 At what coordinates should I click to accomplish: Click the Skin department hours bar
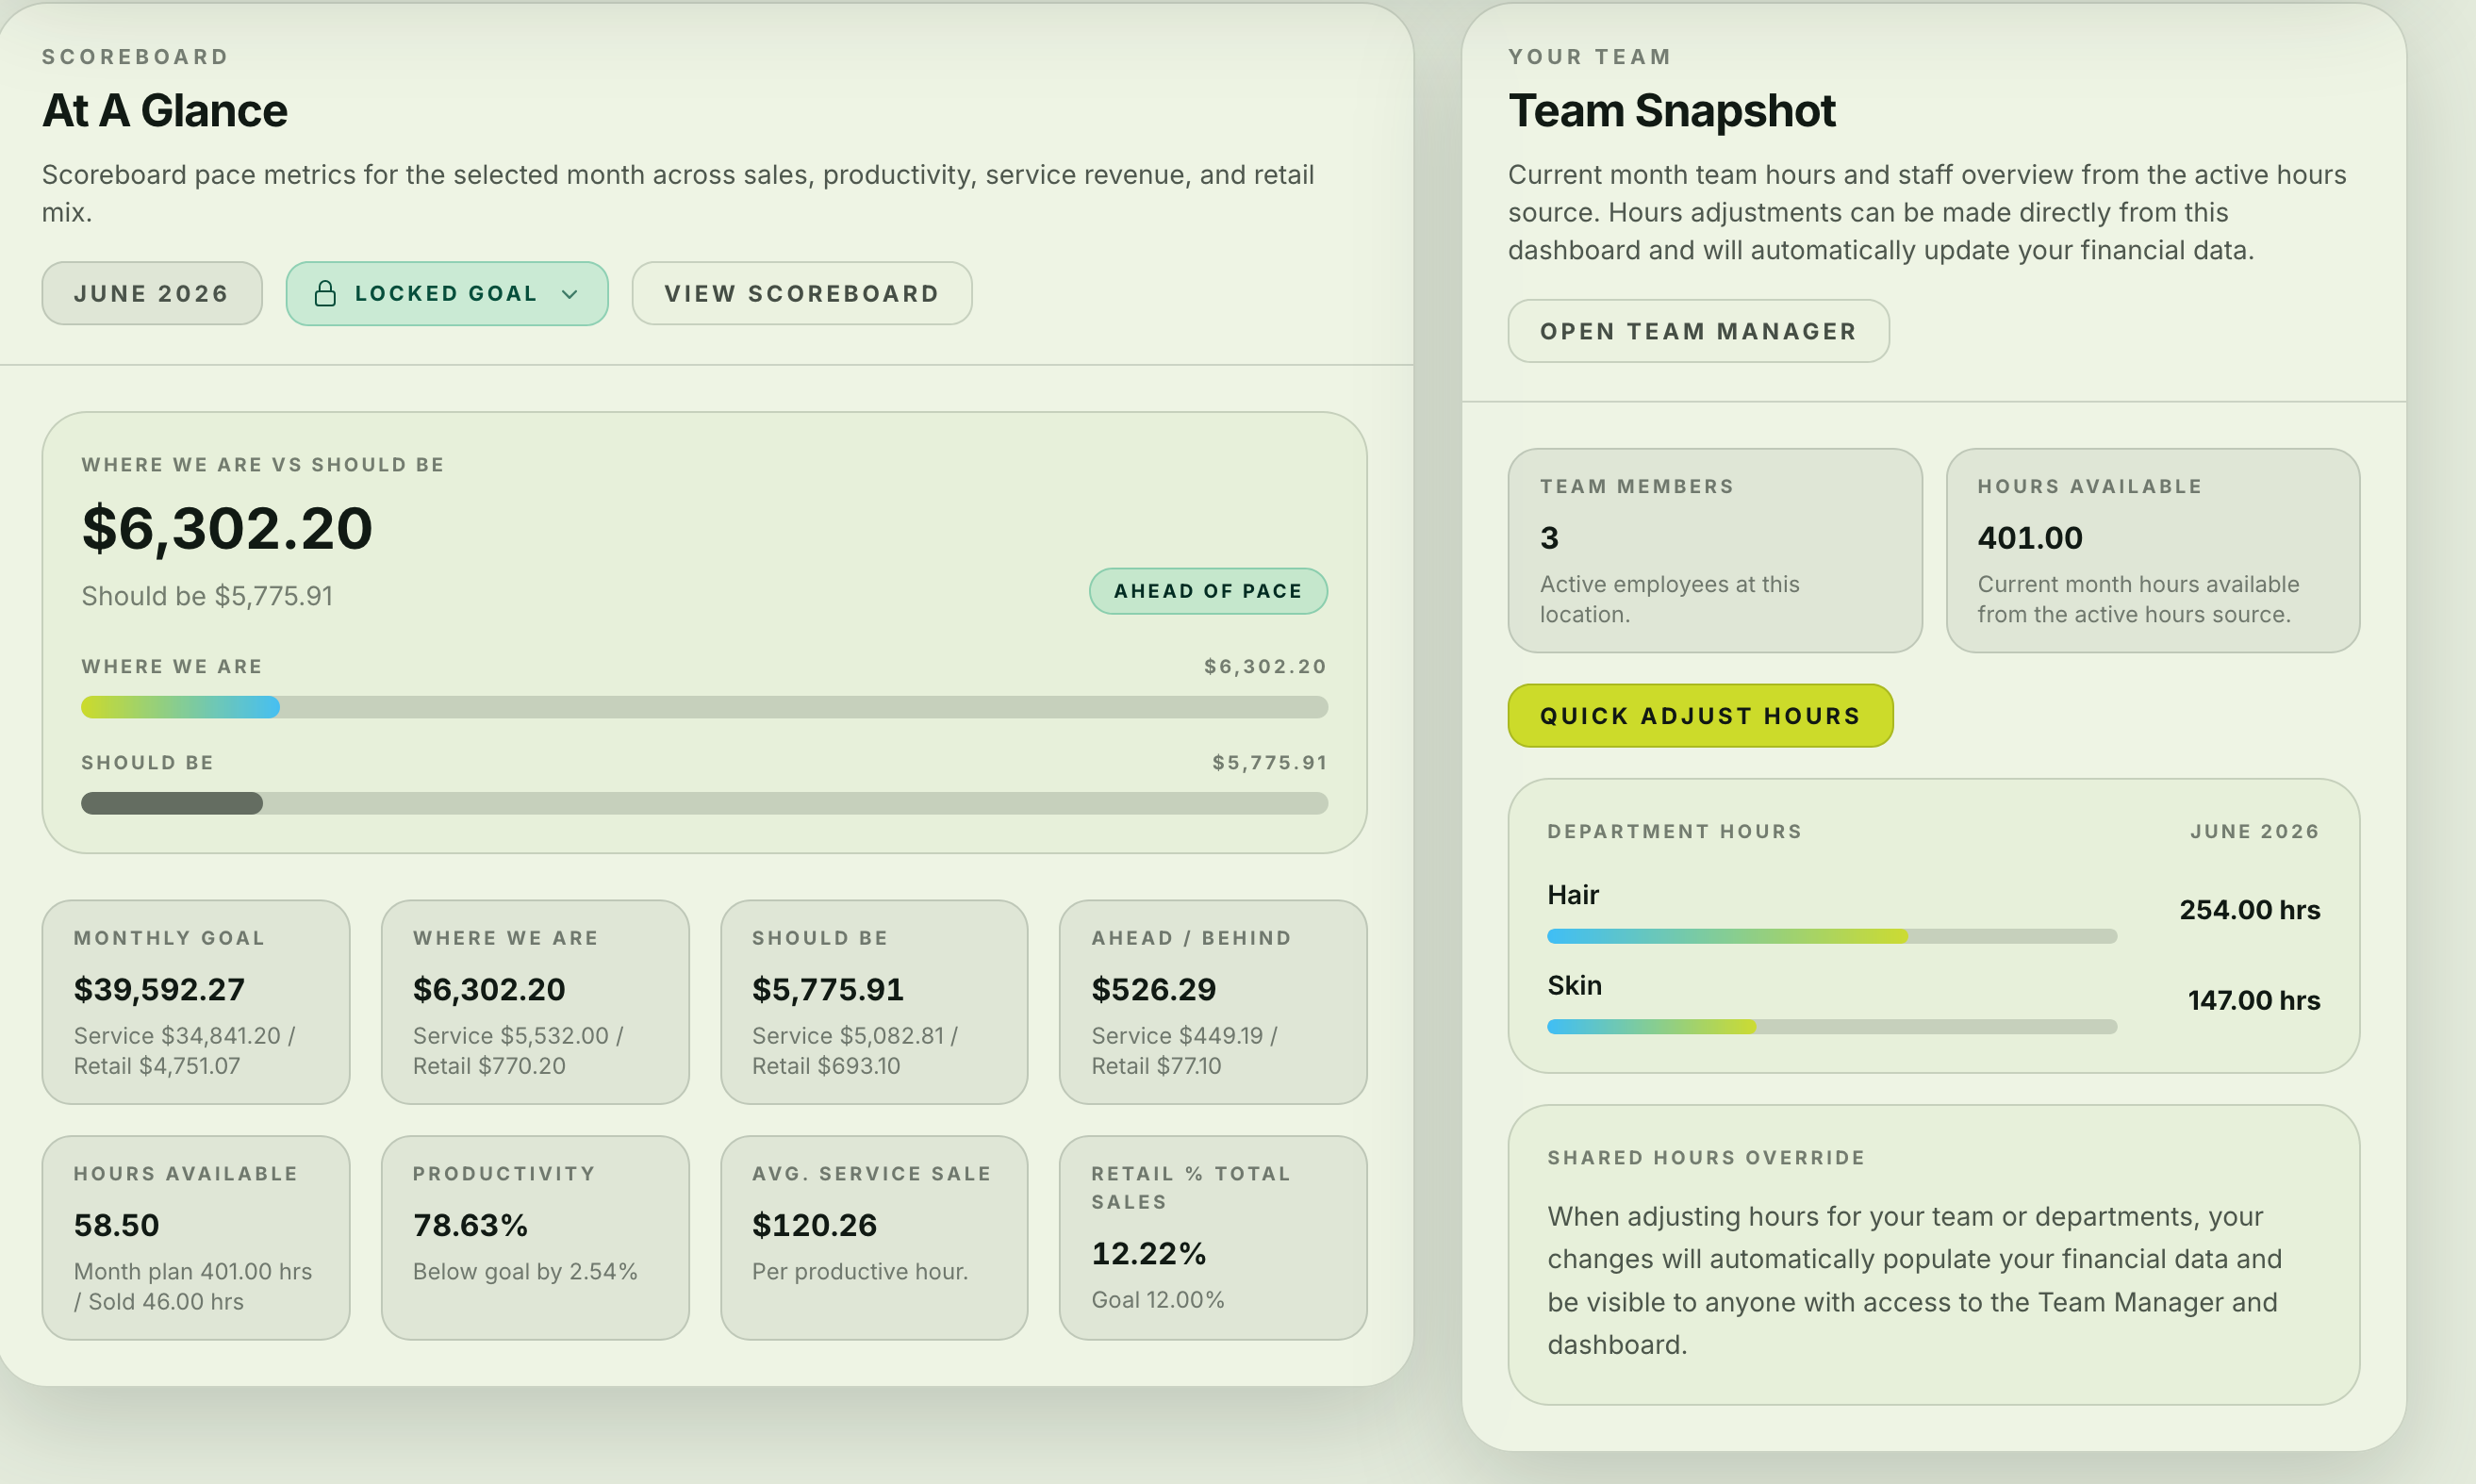coord(1832,1026)
